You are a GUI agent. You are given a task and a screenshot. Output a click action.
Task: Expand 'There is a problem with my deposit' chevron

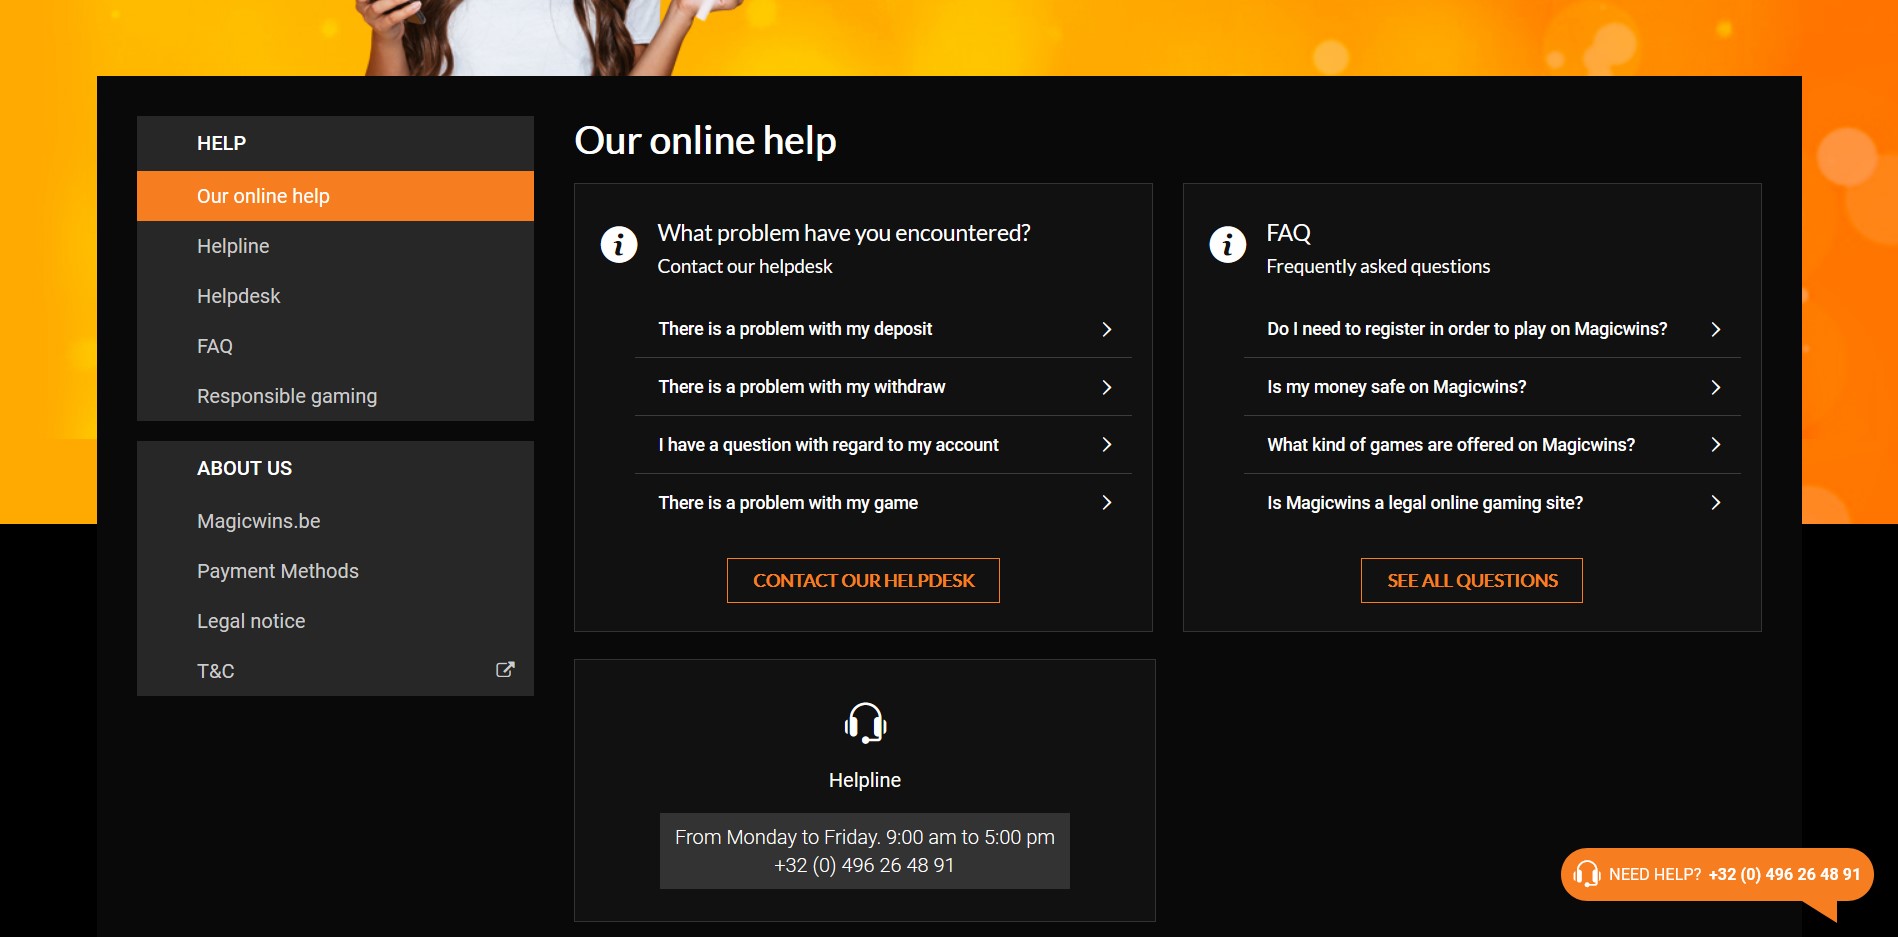point(1107,329)
